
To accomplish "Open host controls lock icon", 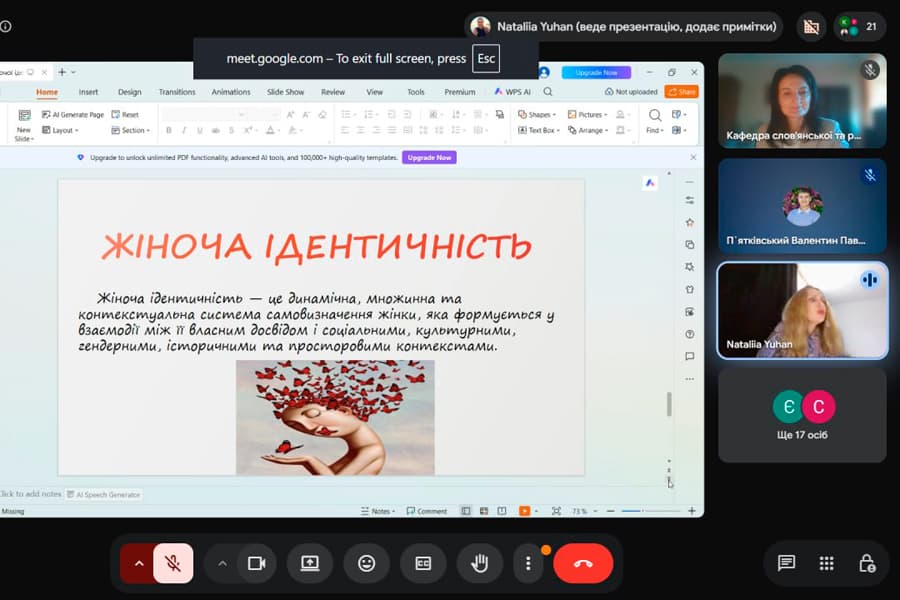I will point(867,563).
